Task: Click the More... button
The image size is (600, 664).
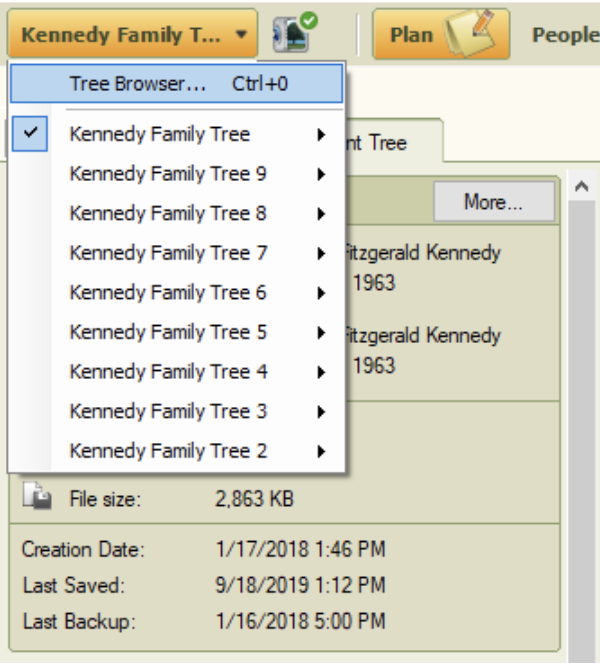Action: (x=494, y=202)
